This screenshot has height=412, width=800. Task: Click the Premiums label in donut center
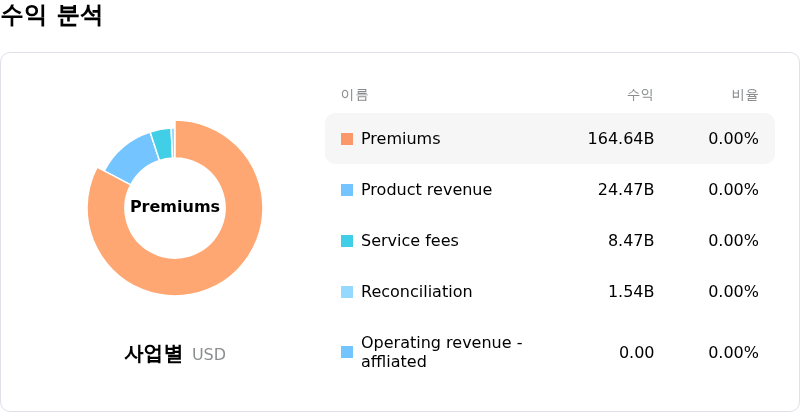(x=175, y=207)
